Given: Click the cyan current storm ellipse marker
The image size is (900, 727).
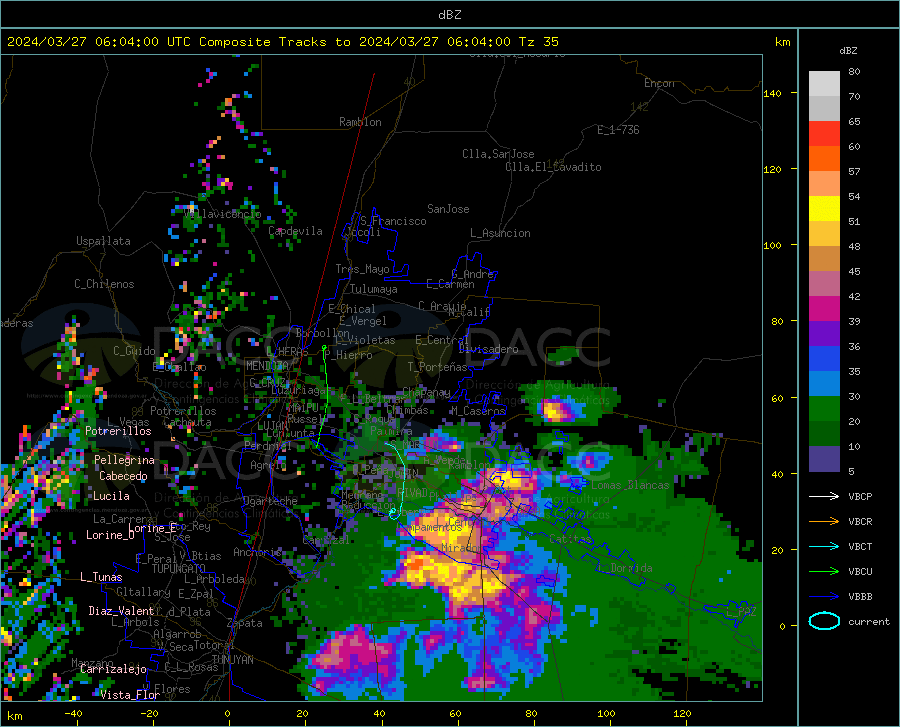Looking at the screenshot, I should point(394,514).
